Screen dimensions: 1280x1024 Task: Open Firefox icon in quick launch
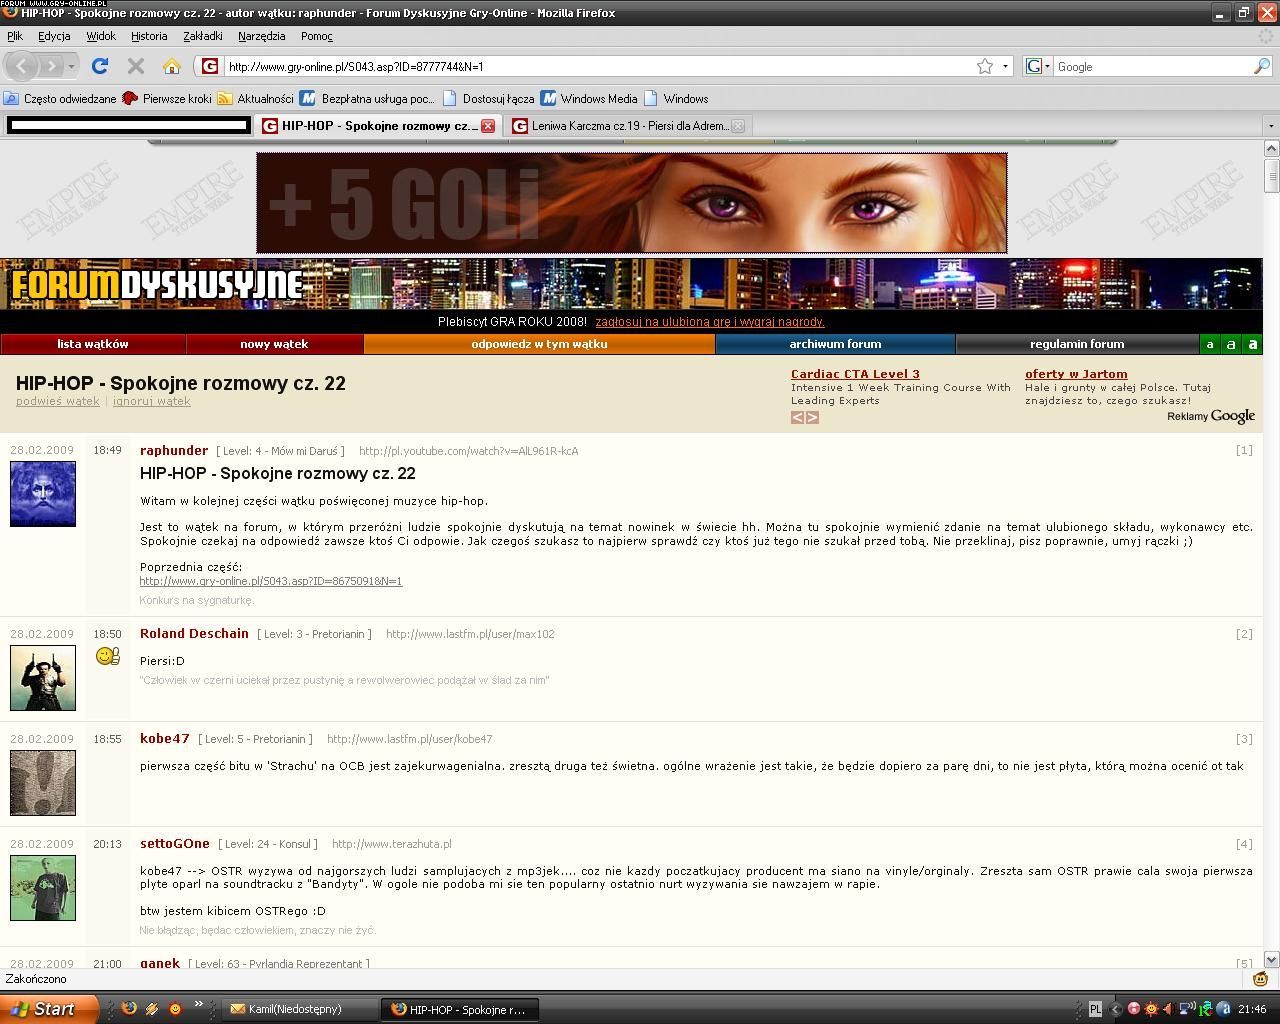(x=129, y=1008)
